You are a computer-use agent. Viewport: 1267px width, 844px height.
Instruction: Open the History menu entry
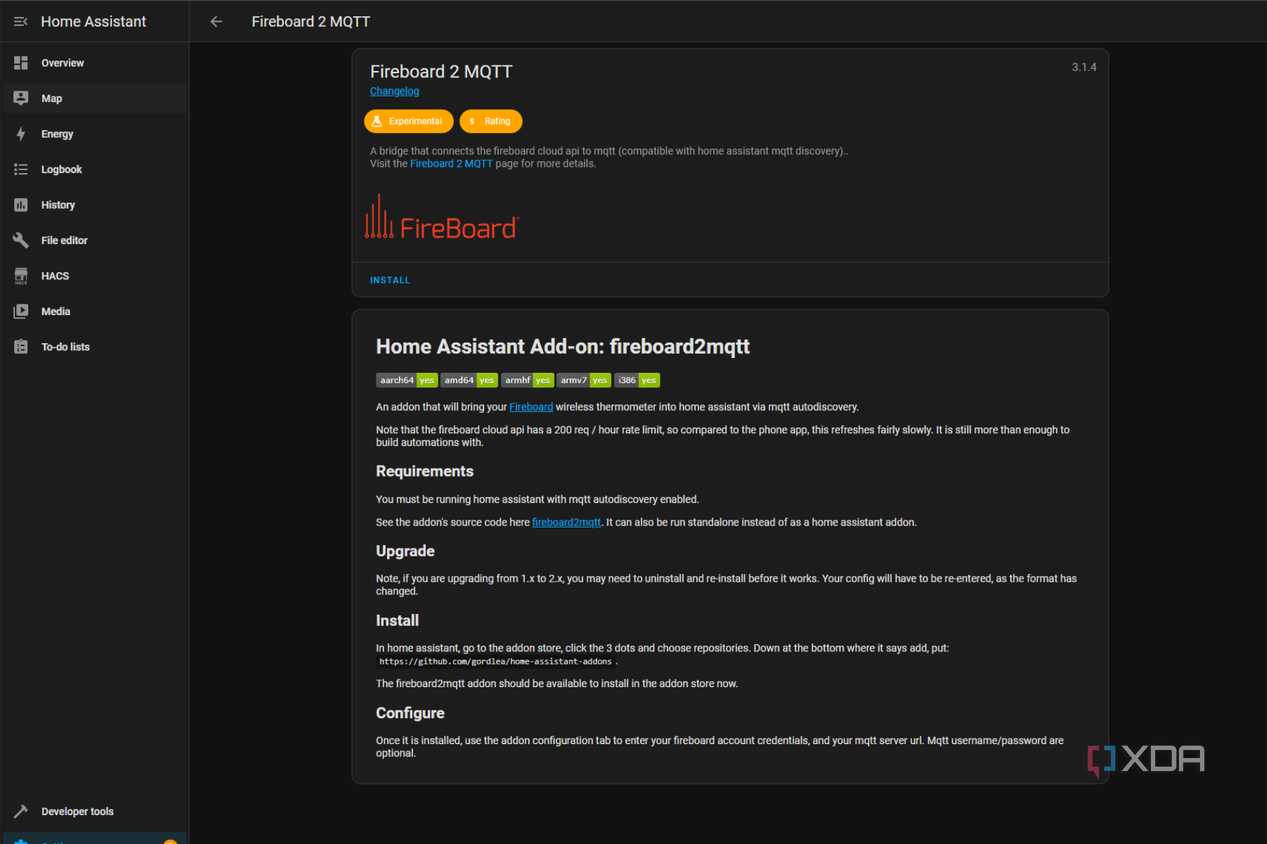point(94,205)
